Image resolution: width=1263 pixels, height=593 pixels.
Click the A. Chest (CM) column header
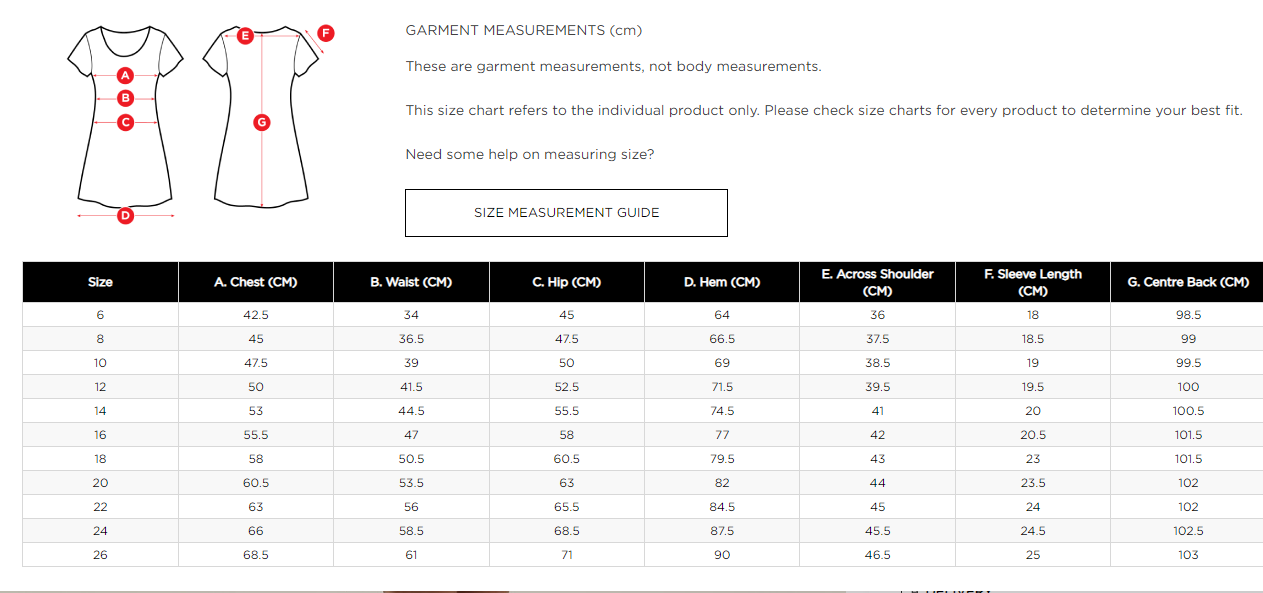(256, 282)
